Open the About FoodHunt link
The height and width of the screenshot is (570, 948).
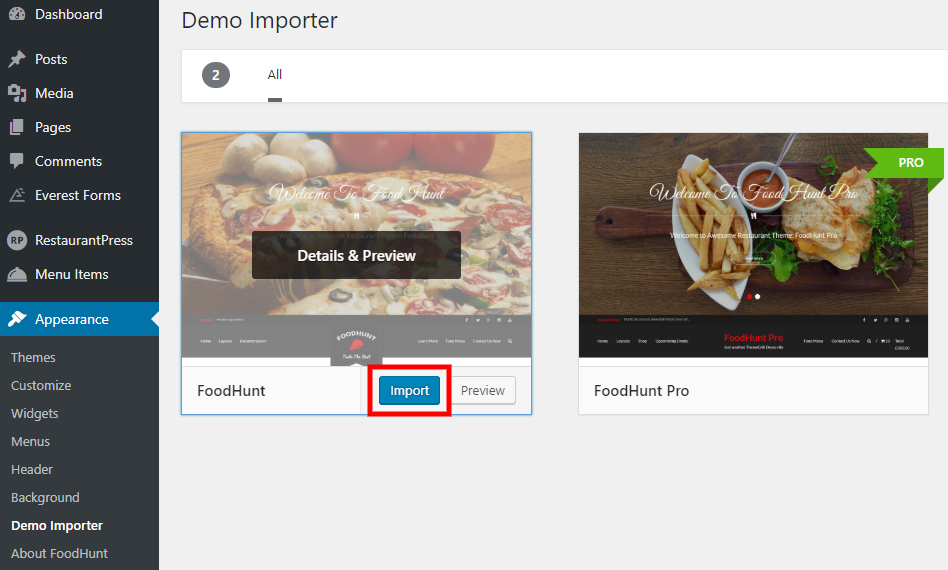(x=59, y=553)
